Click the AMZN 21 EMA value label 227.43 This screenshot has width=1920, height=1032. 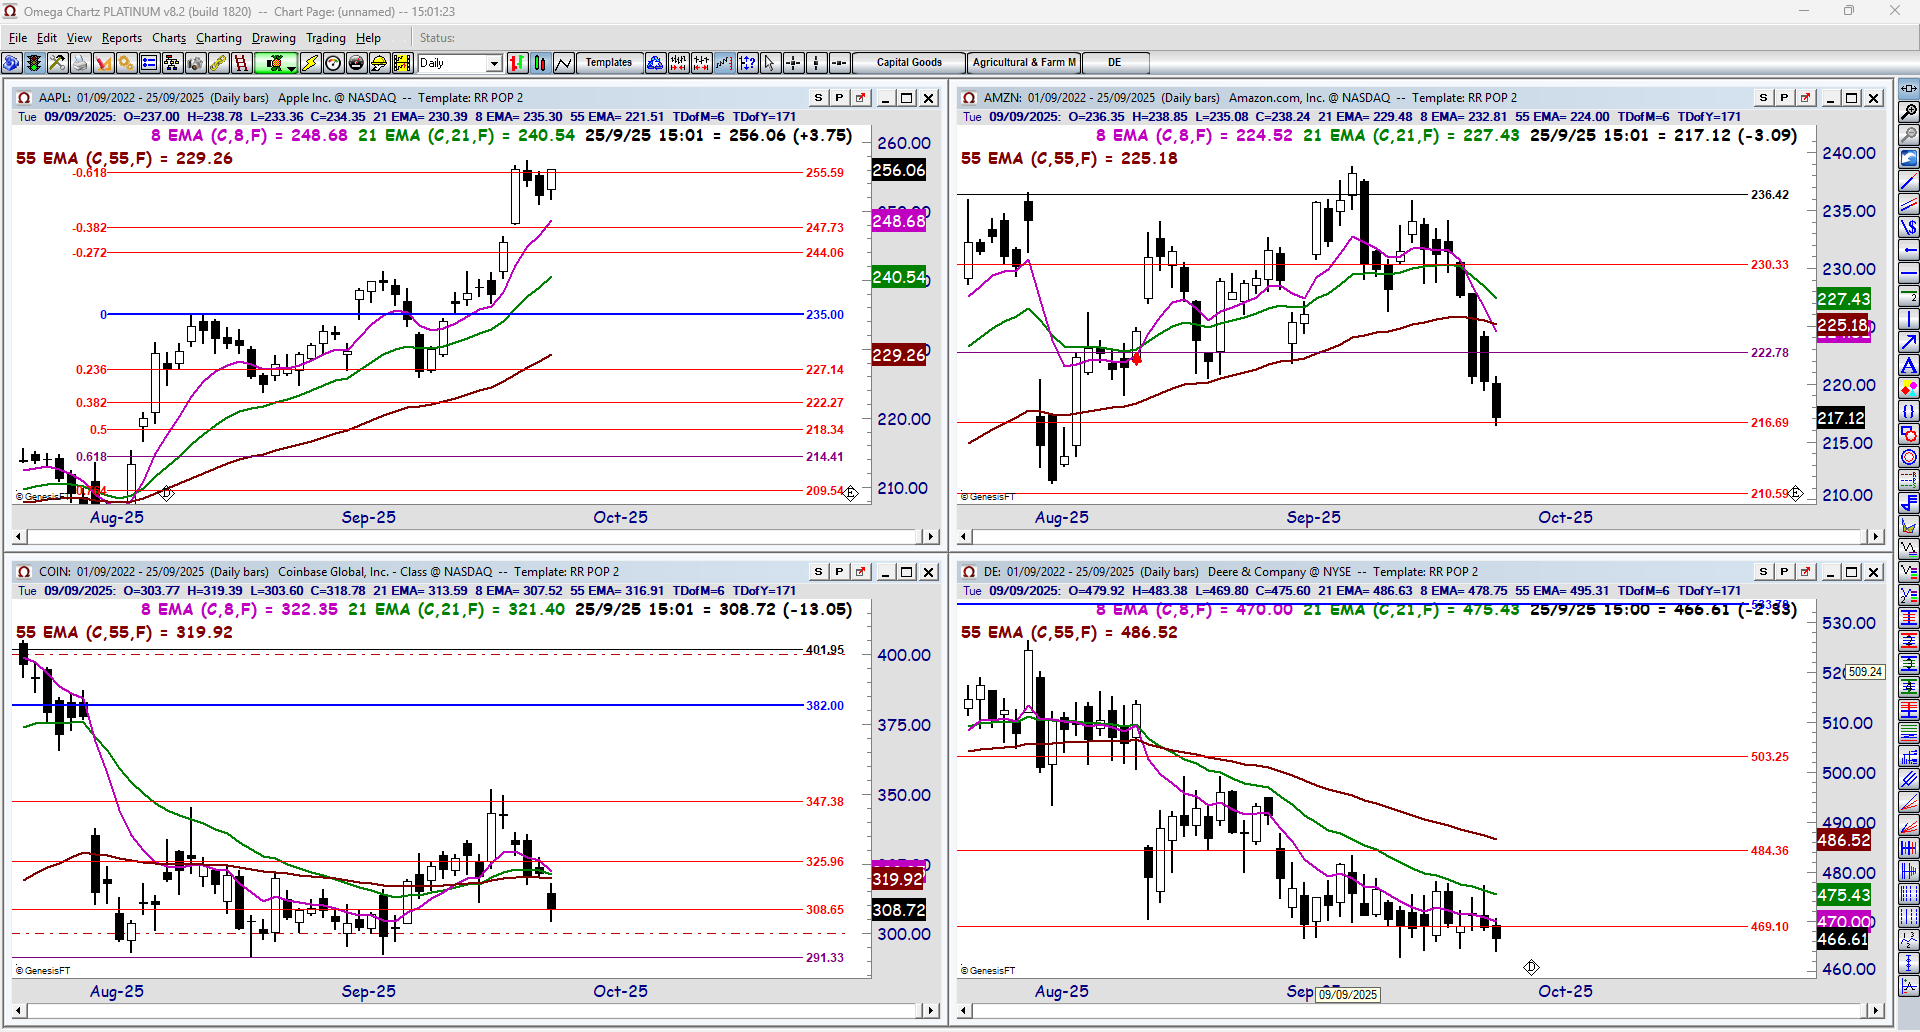coord(1844,299)
